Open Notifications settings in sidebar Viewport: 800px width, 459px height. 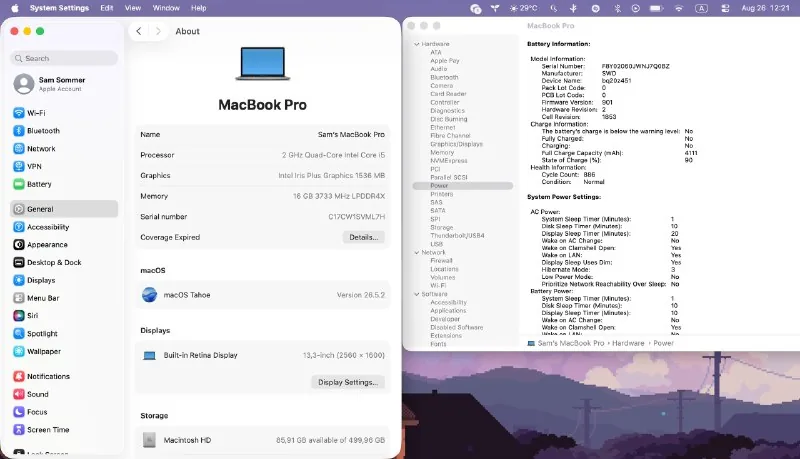click(64, 376)
